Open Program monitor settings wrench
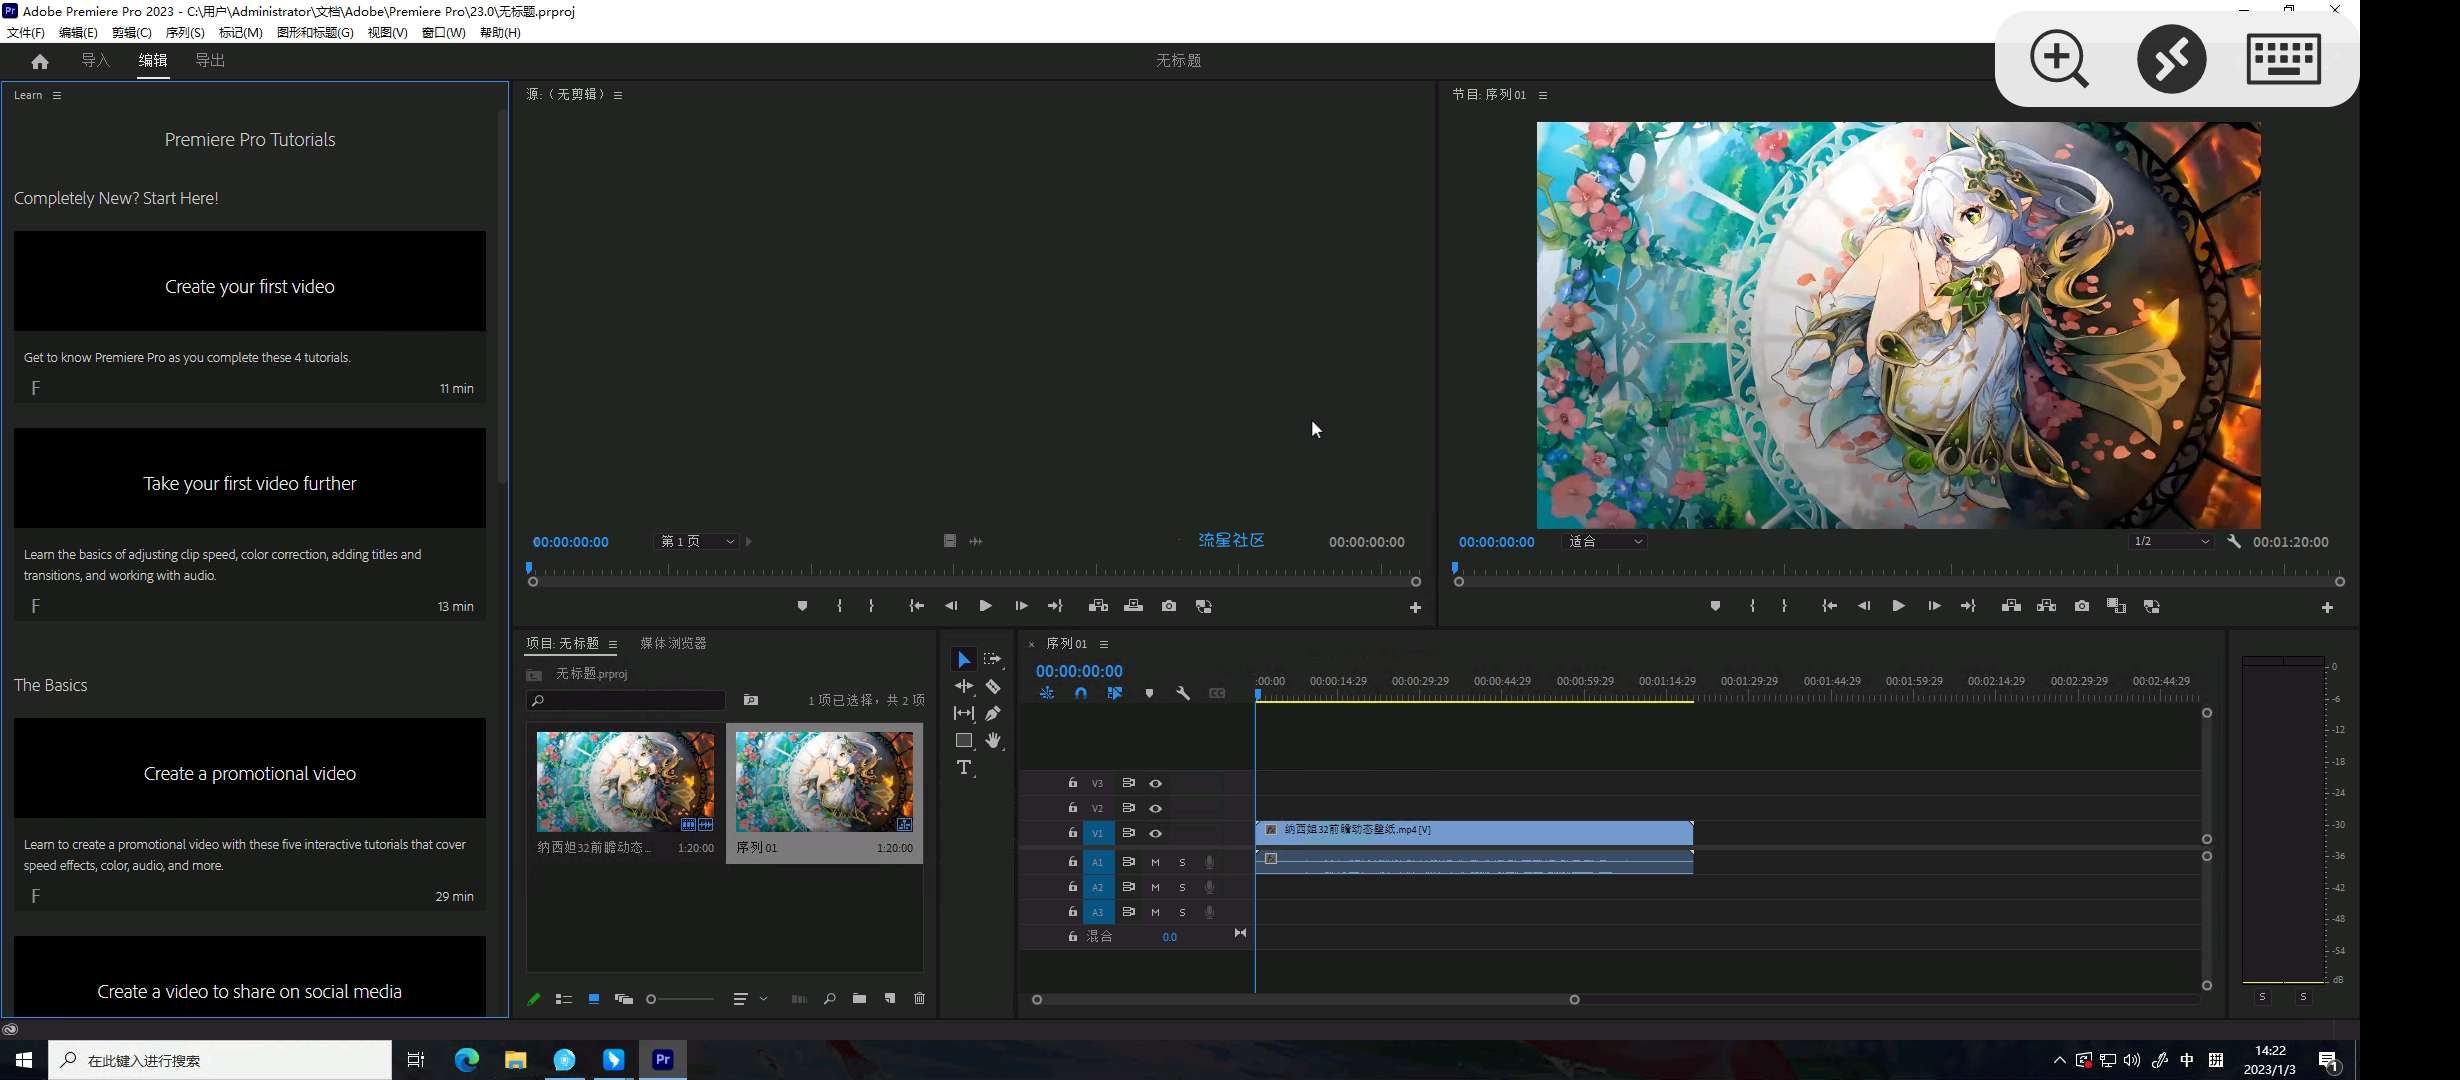Viewport: 2460px width, 1080px height. (2234, 541)
